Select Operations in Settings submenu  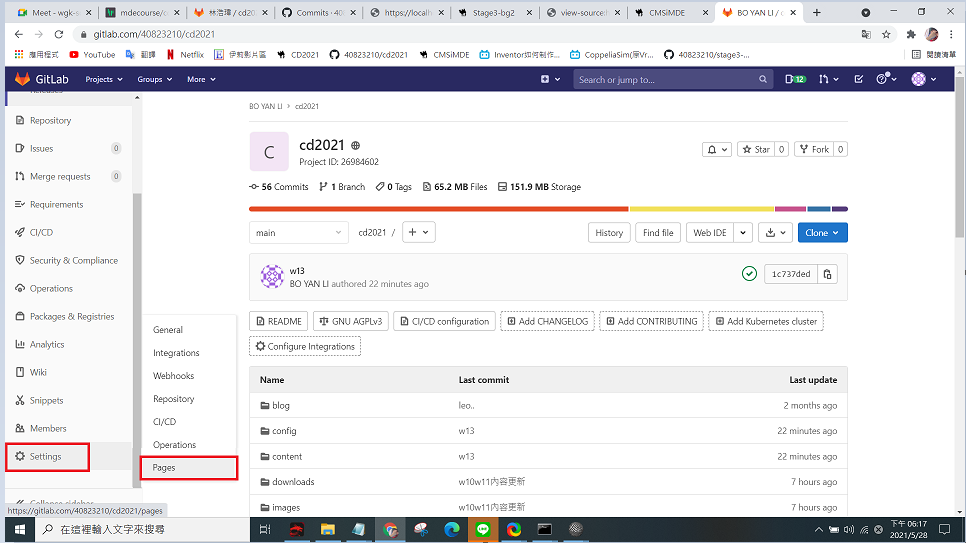(x=174, y=445)
